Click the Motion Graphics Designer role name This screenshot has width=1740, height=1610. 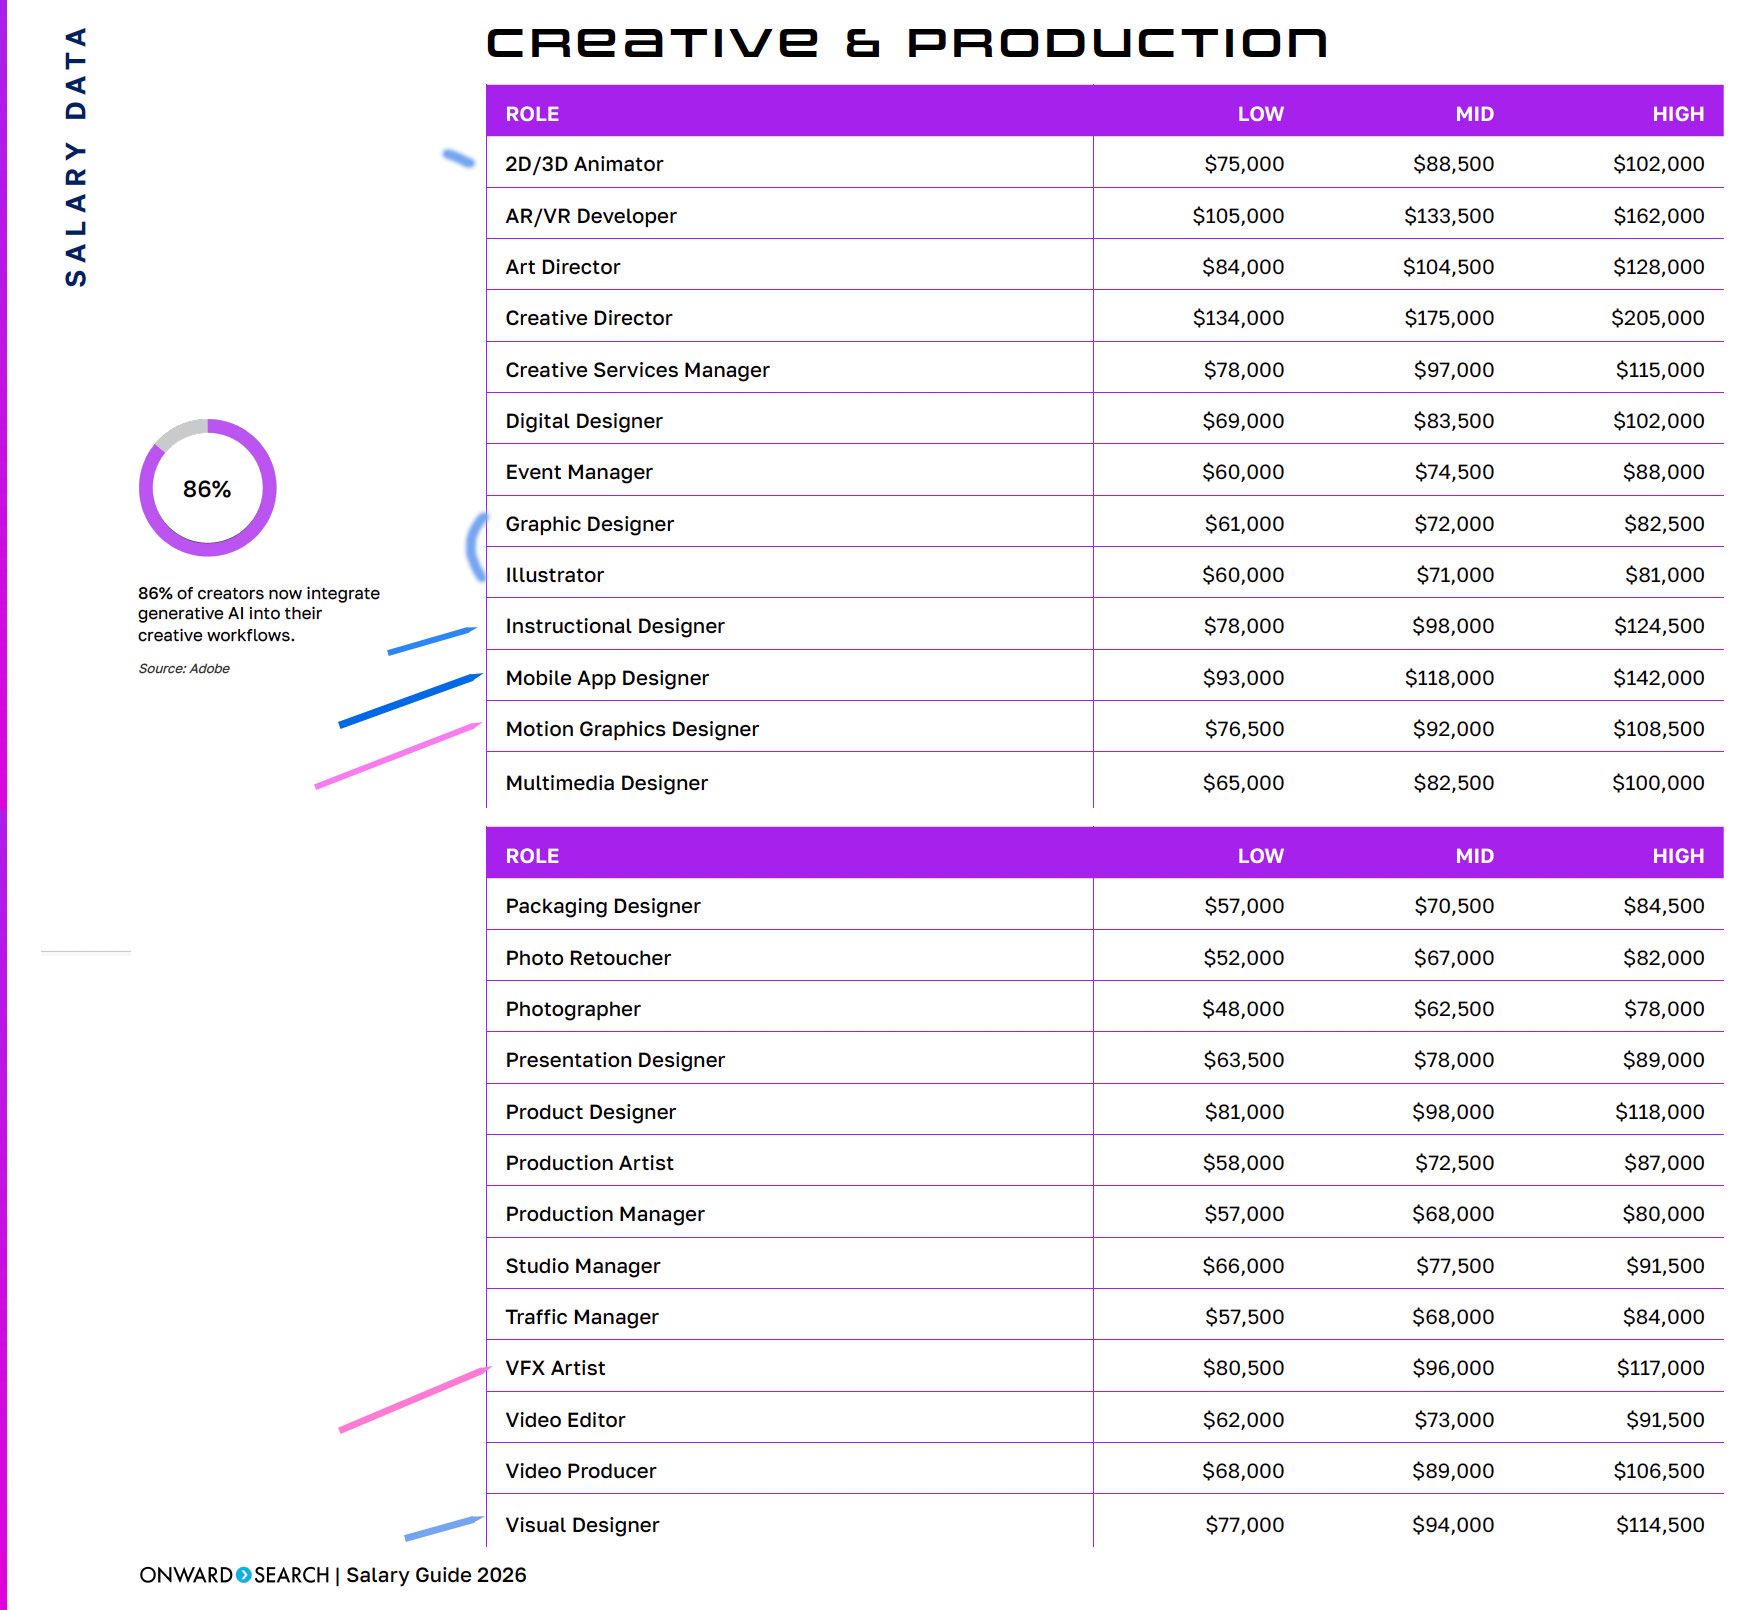631,729
